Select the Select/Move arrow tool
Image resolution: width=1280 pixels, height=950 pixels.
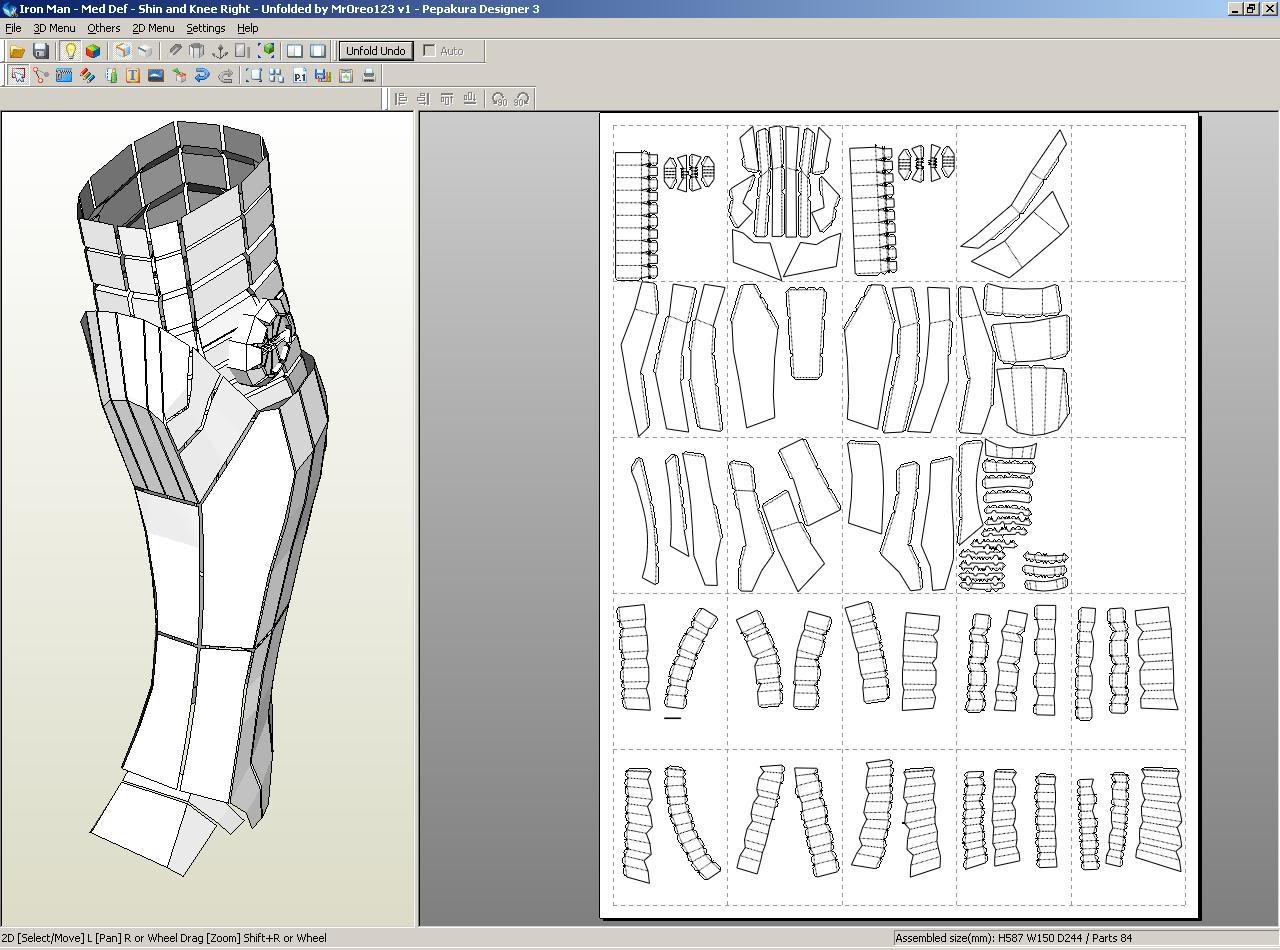(x=18, y=75)
